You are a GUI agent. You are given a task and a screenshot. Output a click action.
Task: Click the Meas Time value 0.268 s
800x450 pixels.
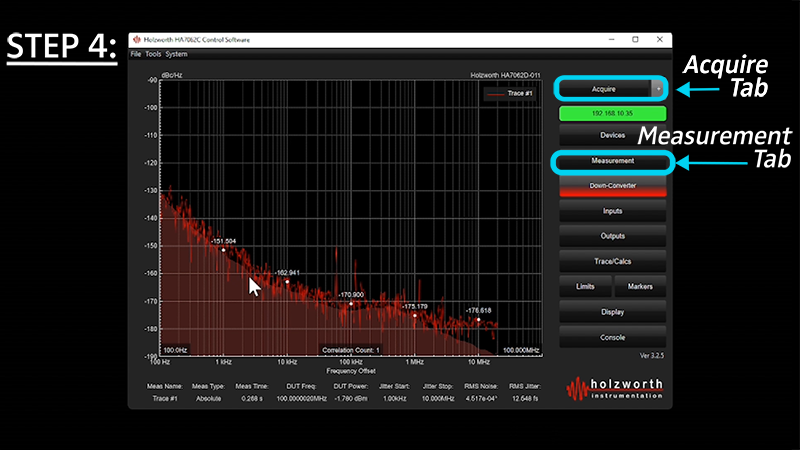tap(252, 398)
